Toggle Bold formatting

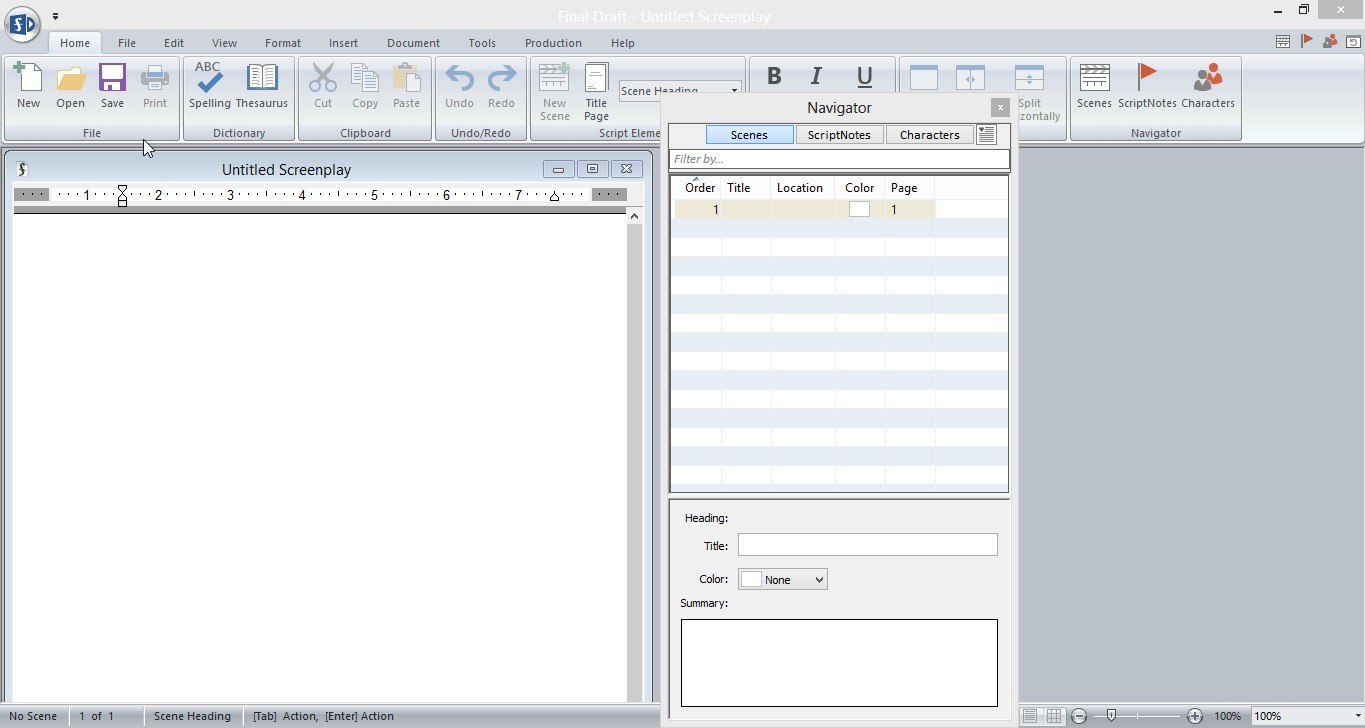(x=773, y=77)
